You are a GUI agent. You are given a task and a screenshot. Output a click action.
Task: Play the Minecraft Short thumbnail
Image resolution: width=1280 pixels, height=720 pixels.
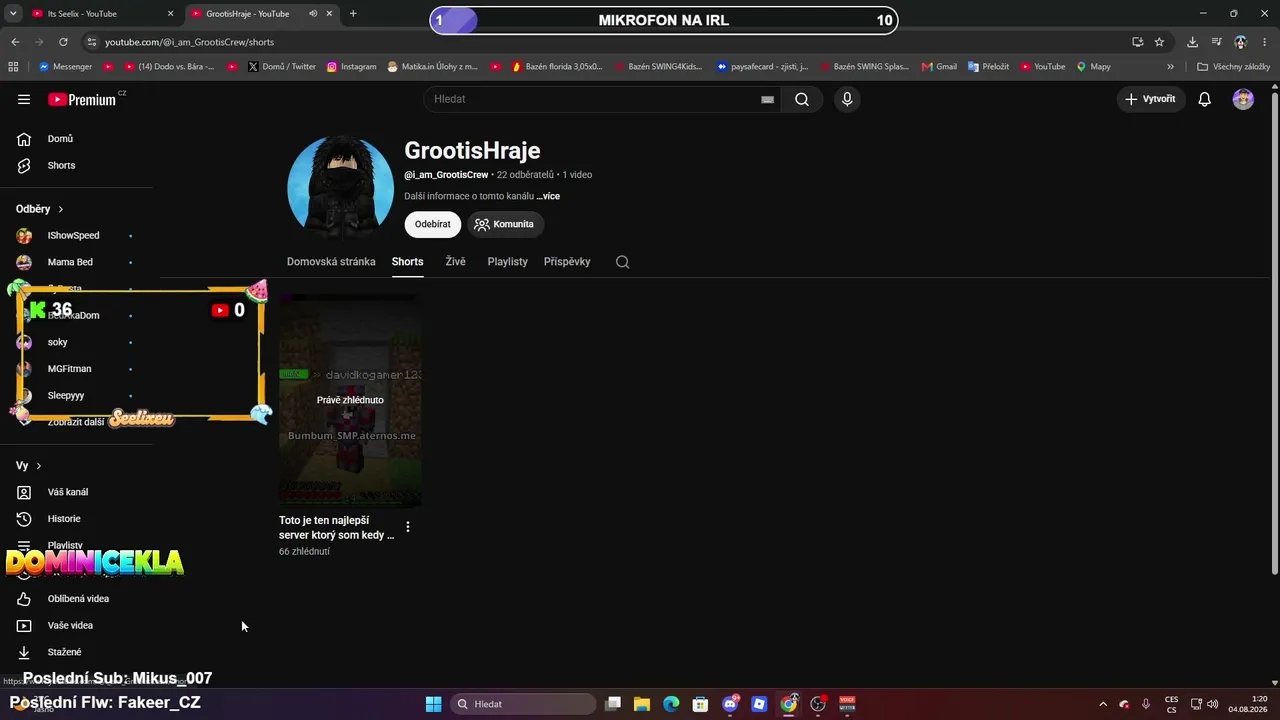pyautogui.click(x=350, y=400)
